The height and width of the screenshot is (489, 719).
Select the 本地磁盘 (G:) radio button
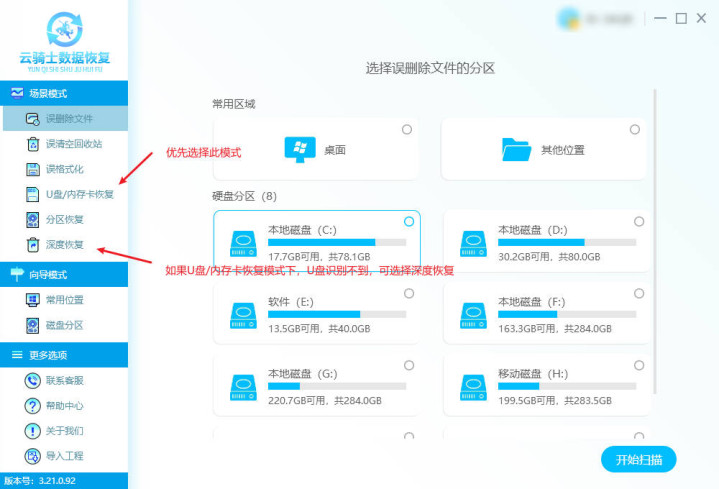tap(409, 365)
